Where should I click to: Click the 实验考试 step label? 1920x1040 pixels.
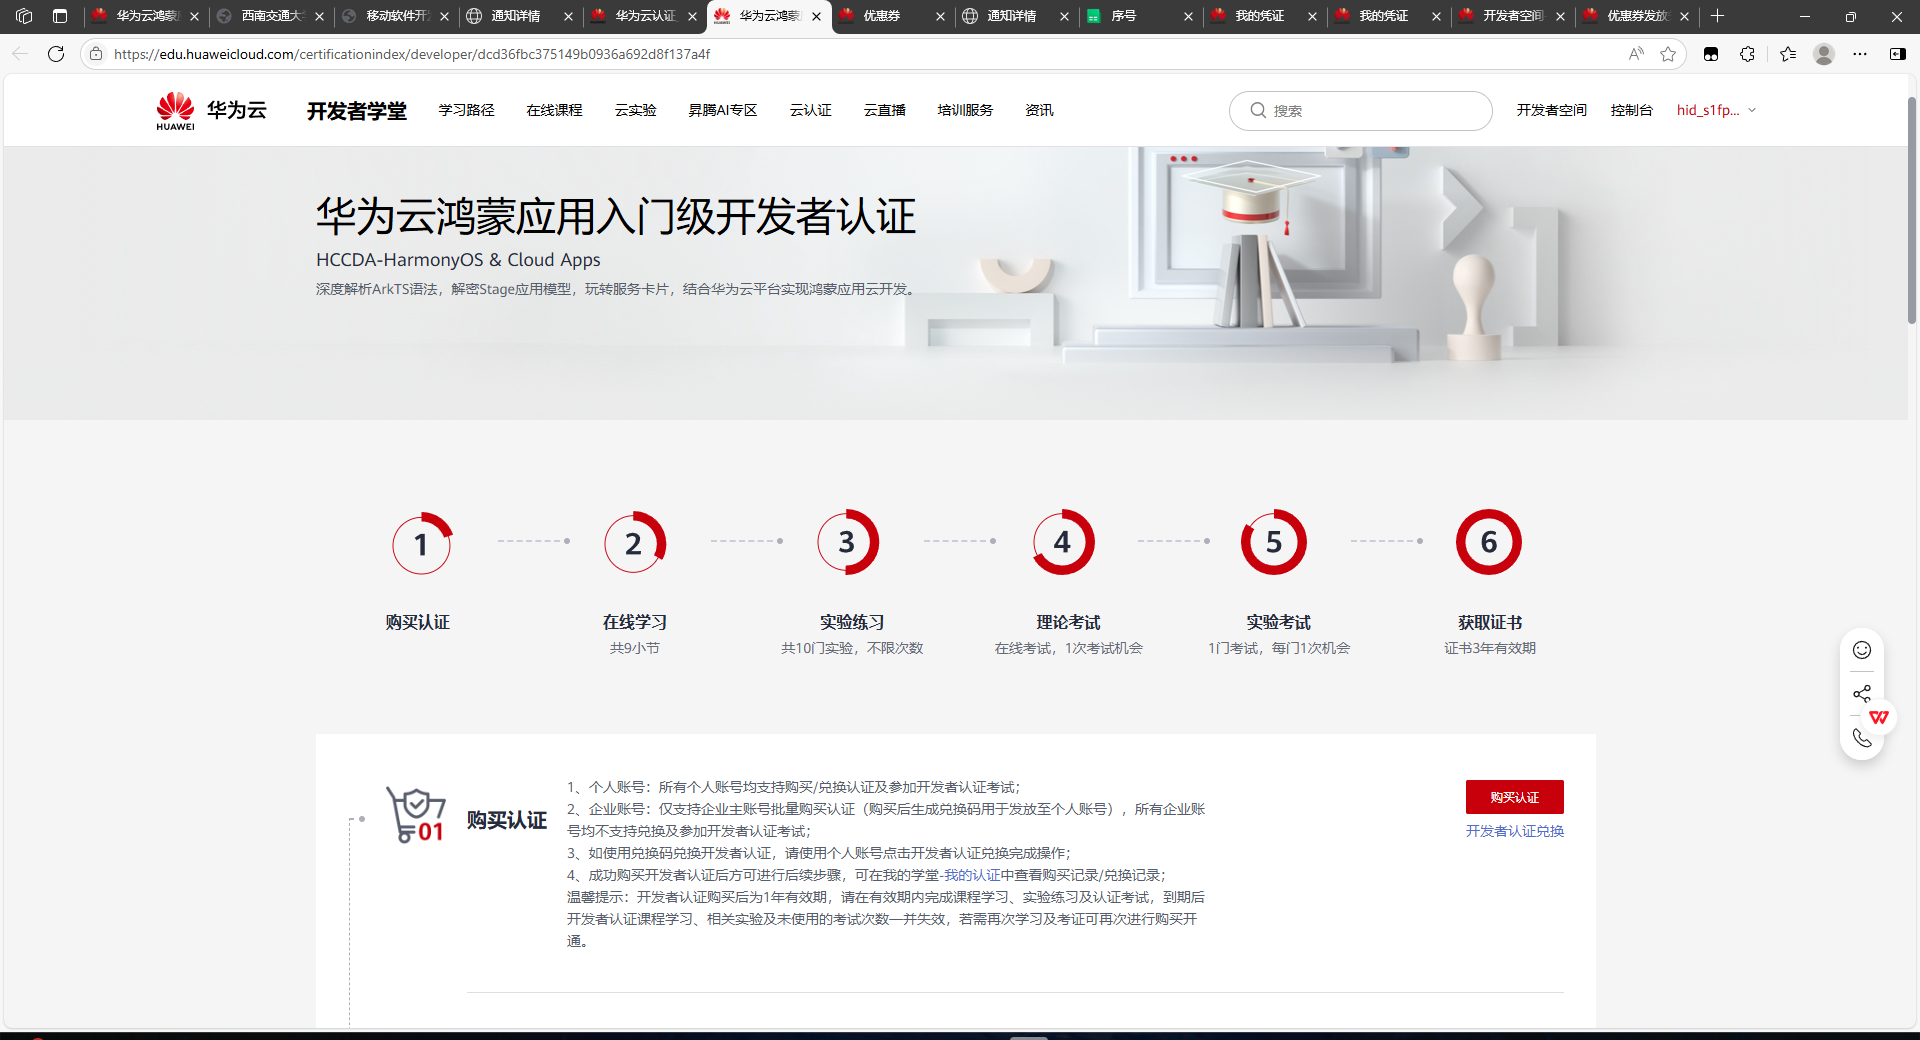tap(1278, 622)
